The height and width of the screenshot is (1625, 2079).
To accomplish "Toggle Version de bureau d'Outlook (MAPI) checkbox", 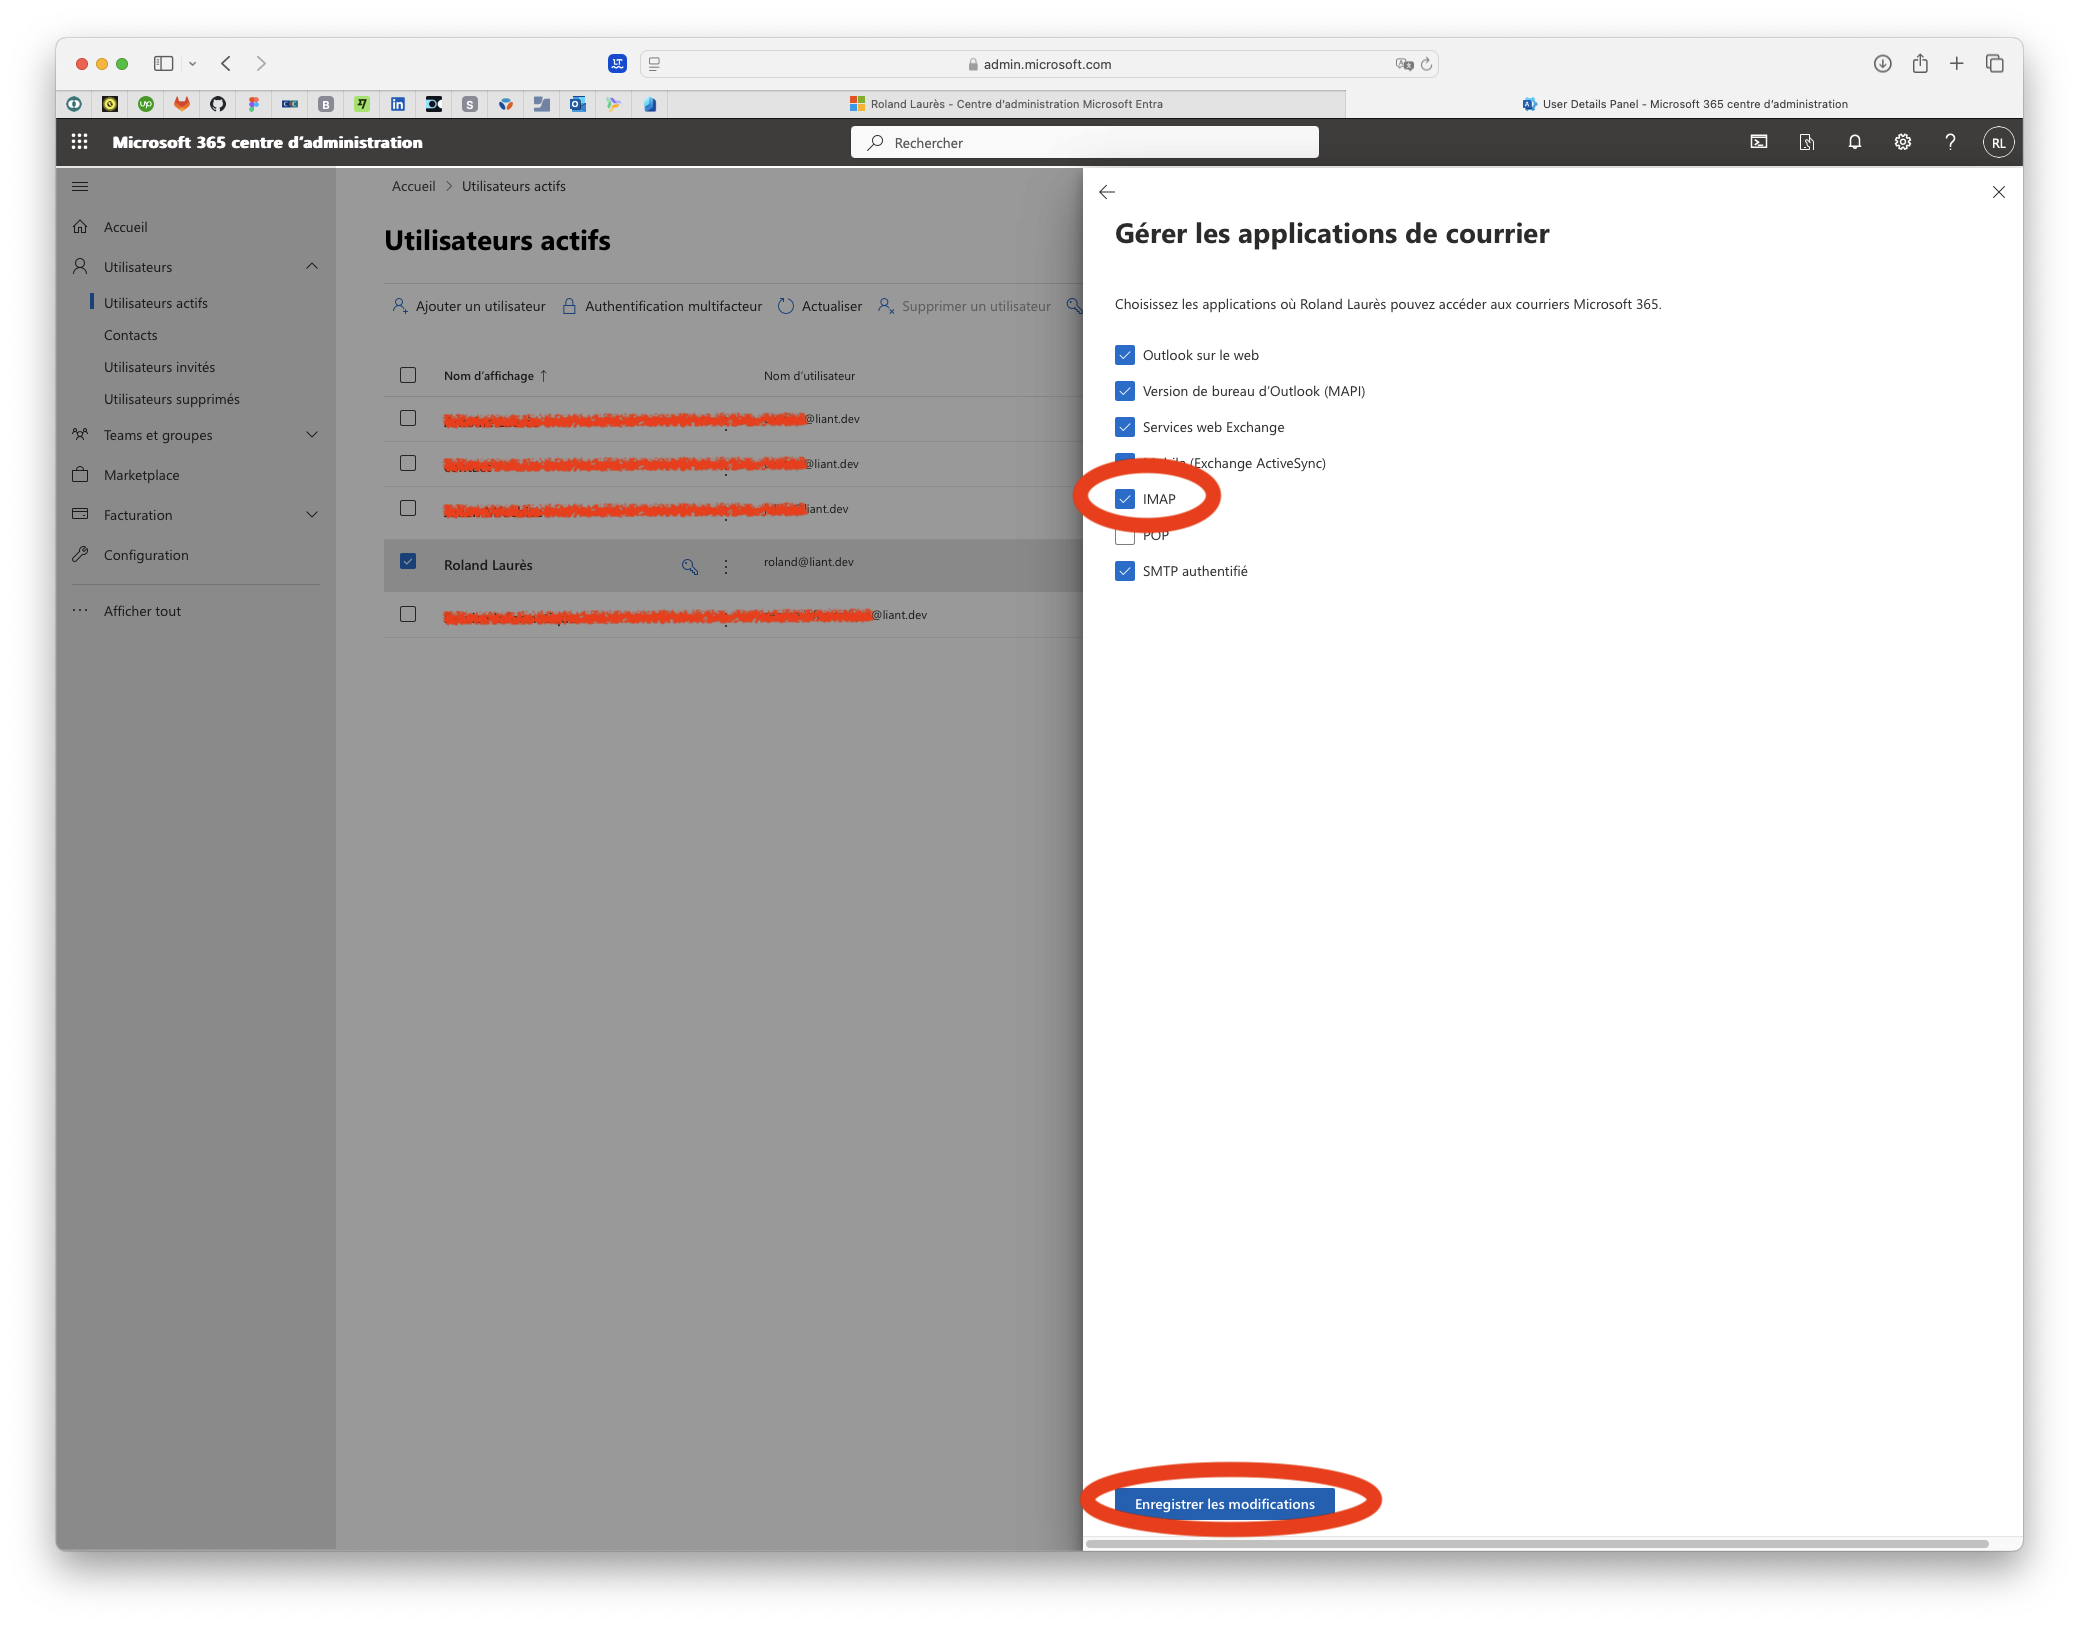I will tap(1125, 391).
